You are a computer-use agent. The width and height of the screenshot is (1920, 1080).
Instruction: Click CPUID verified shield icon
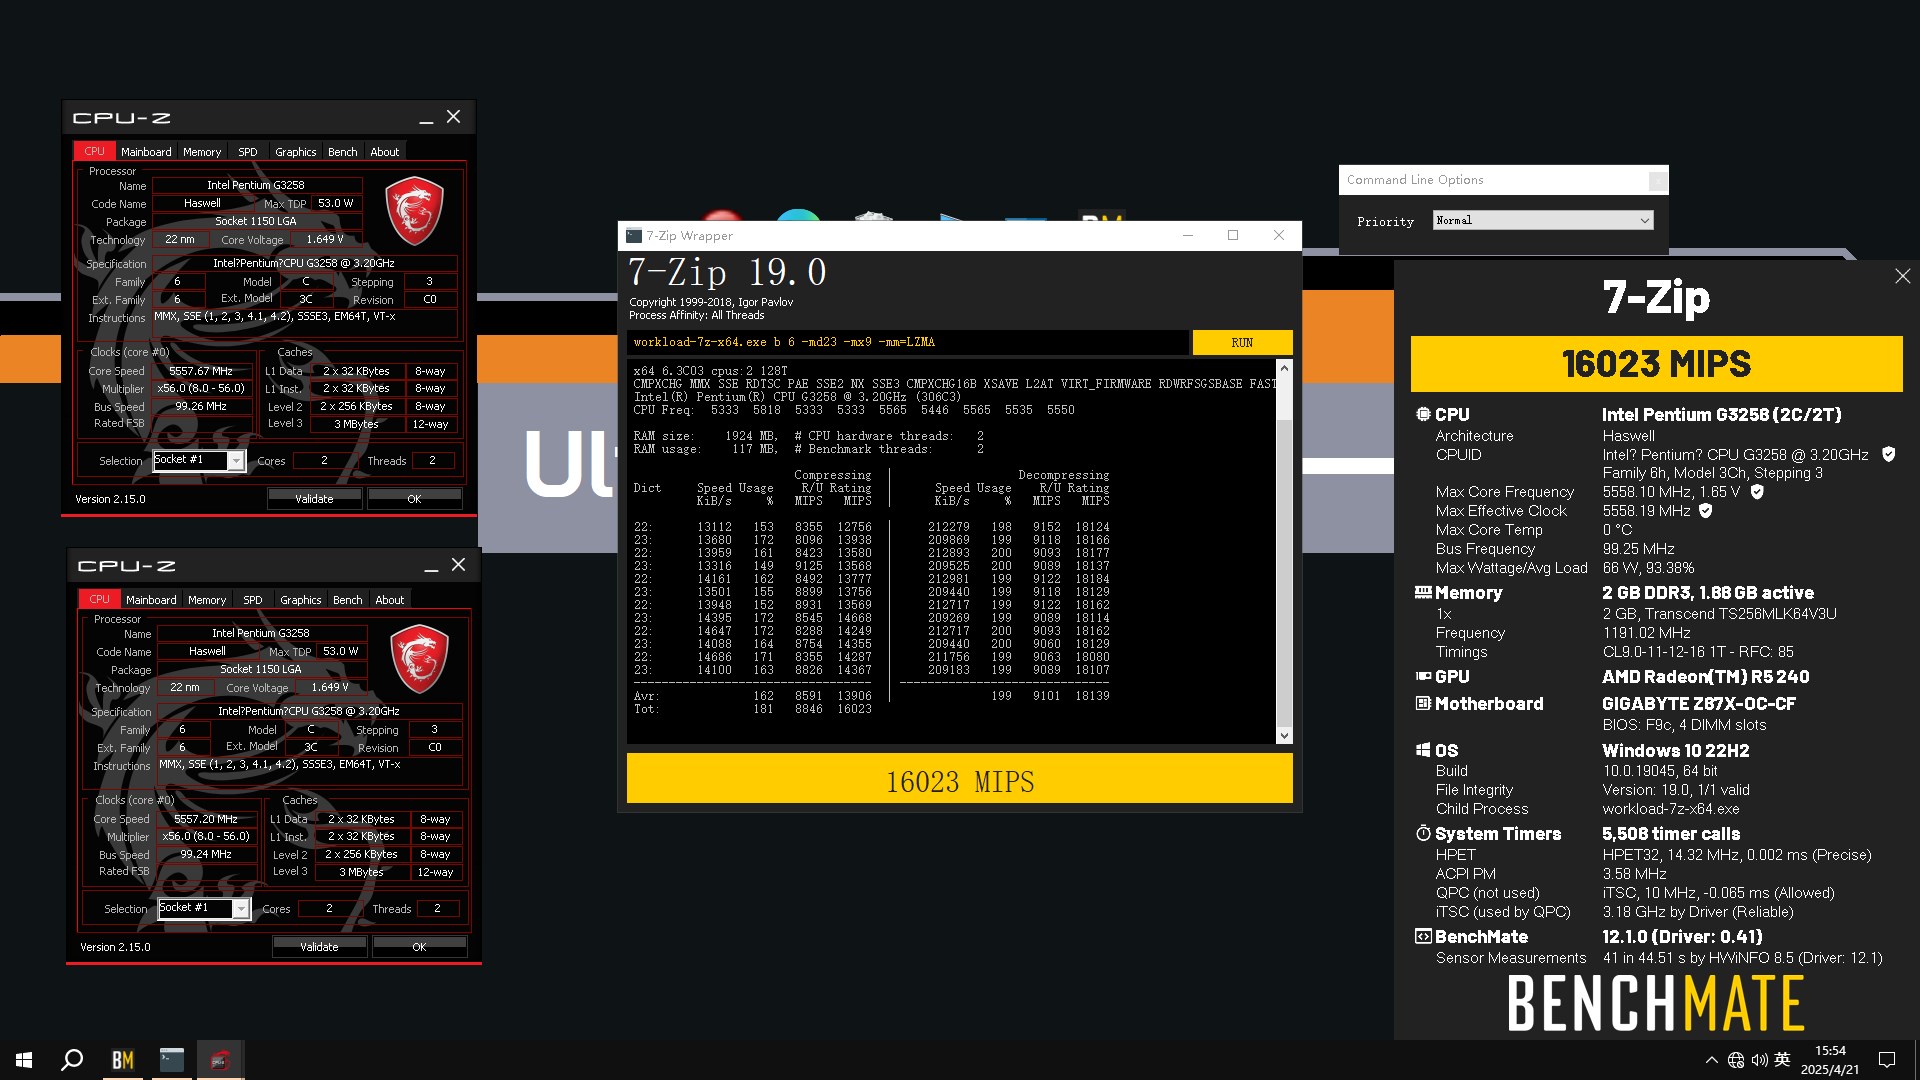[1888, 454]
